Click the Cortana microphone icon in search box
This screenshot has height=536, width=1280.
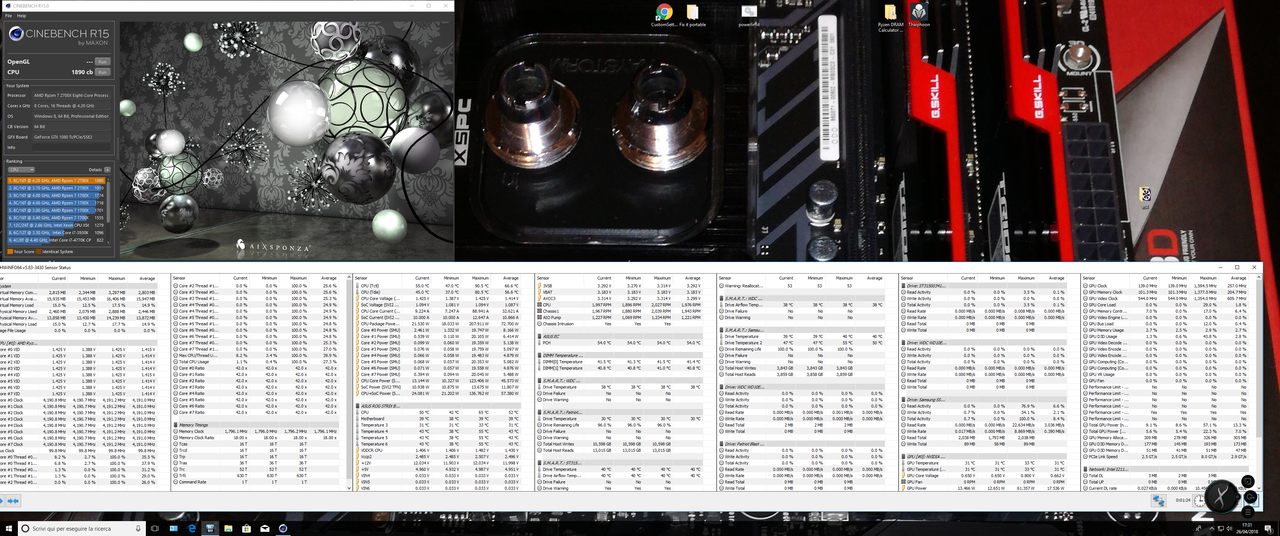tap(138, 528)
